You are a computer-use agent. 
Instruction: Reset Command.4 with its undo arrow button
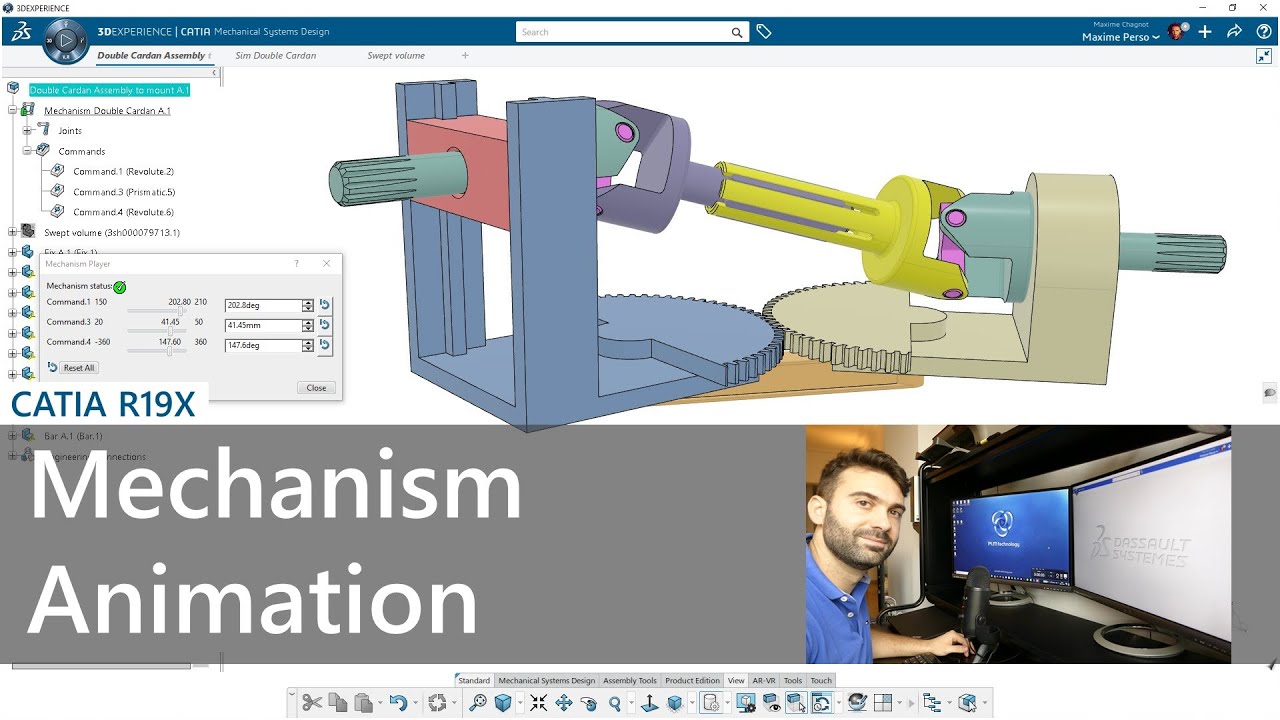[324, 345]
